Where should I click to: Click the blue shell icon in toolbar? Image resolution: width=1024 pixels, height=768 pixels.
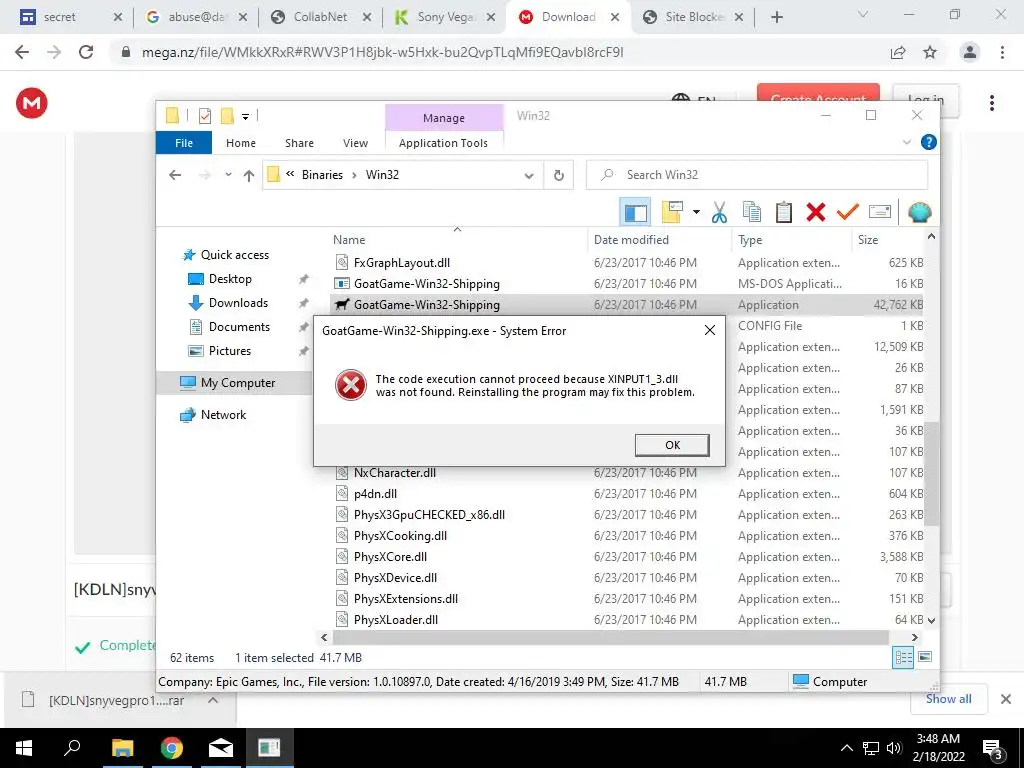[x=920, y=212]
